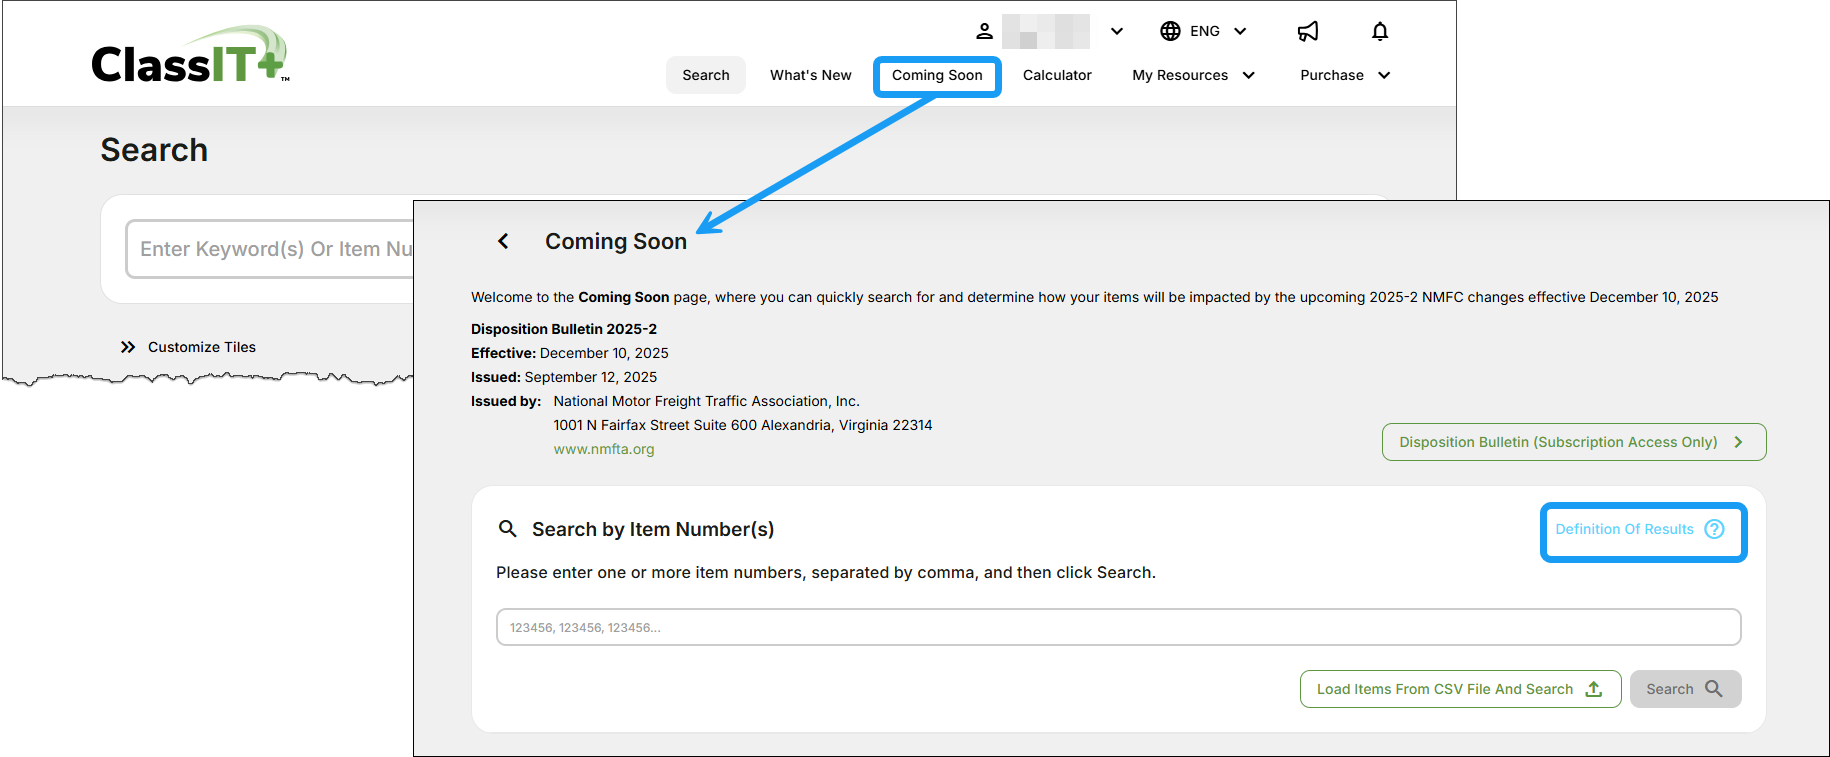Click the globe language icon
Screen dimensions: 1830x757
(1170, 31)
